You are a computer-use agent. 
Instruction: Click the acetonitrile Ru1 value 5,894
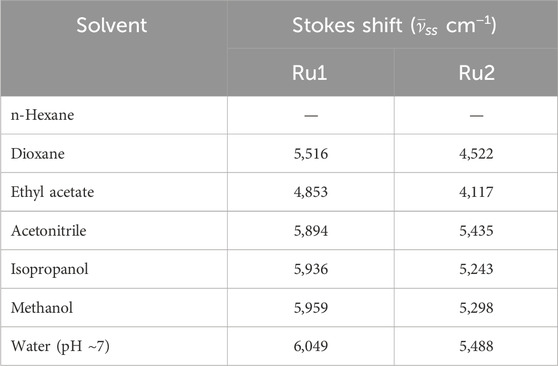(311, 231)
